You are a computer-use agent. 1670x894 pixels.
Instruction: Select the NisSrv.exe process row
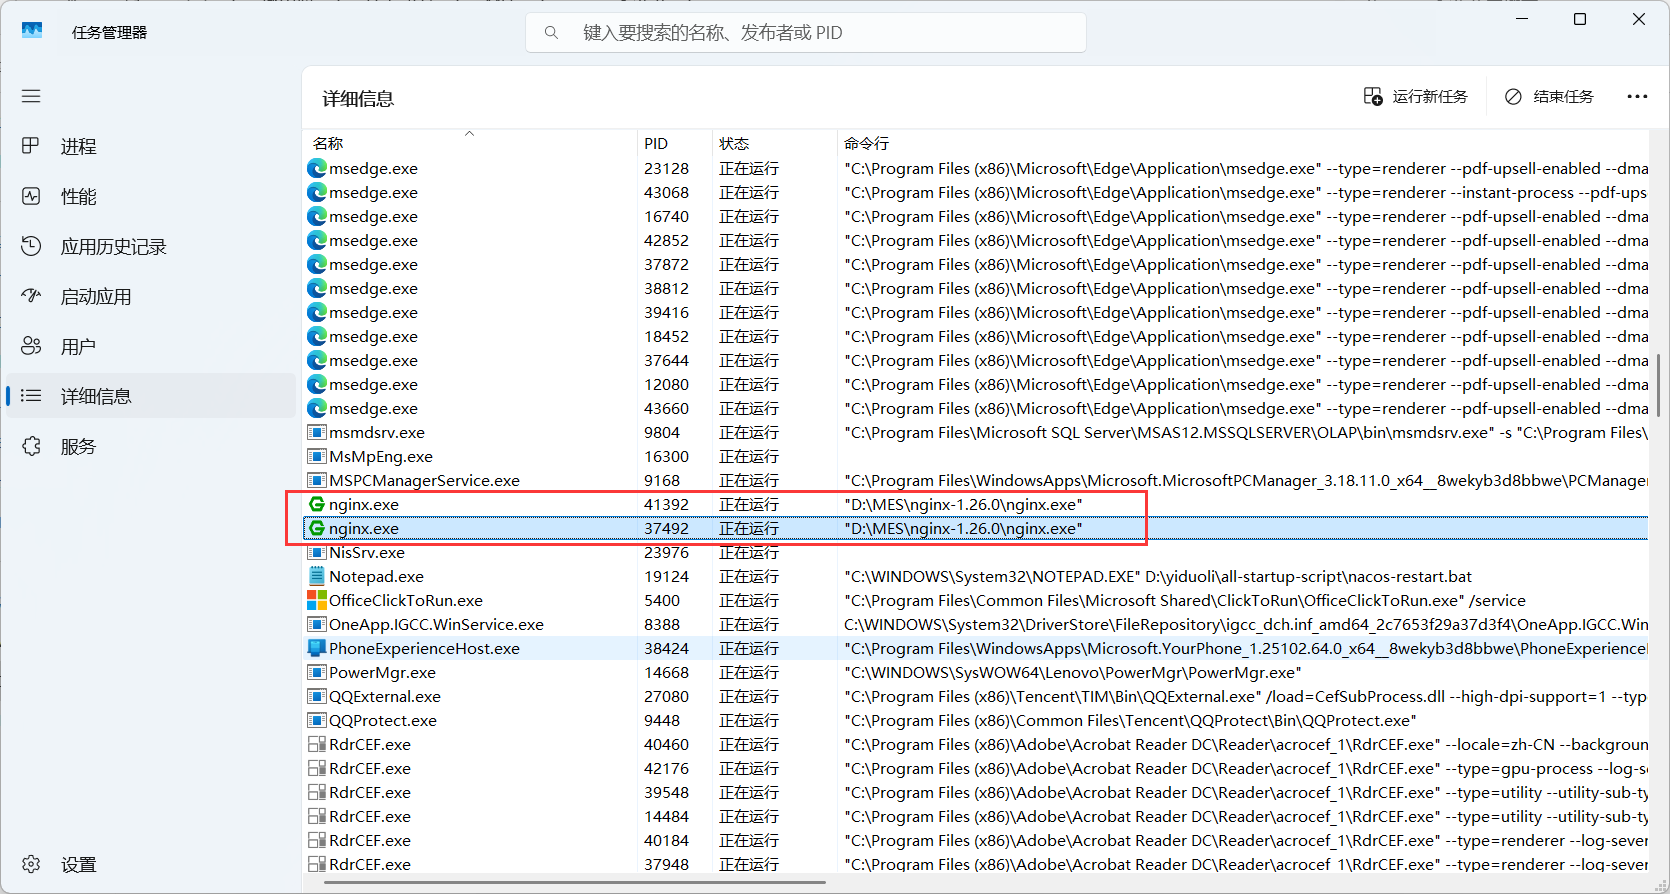pos(975,552)
